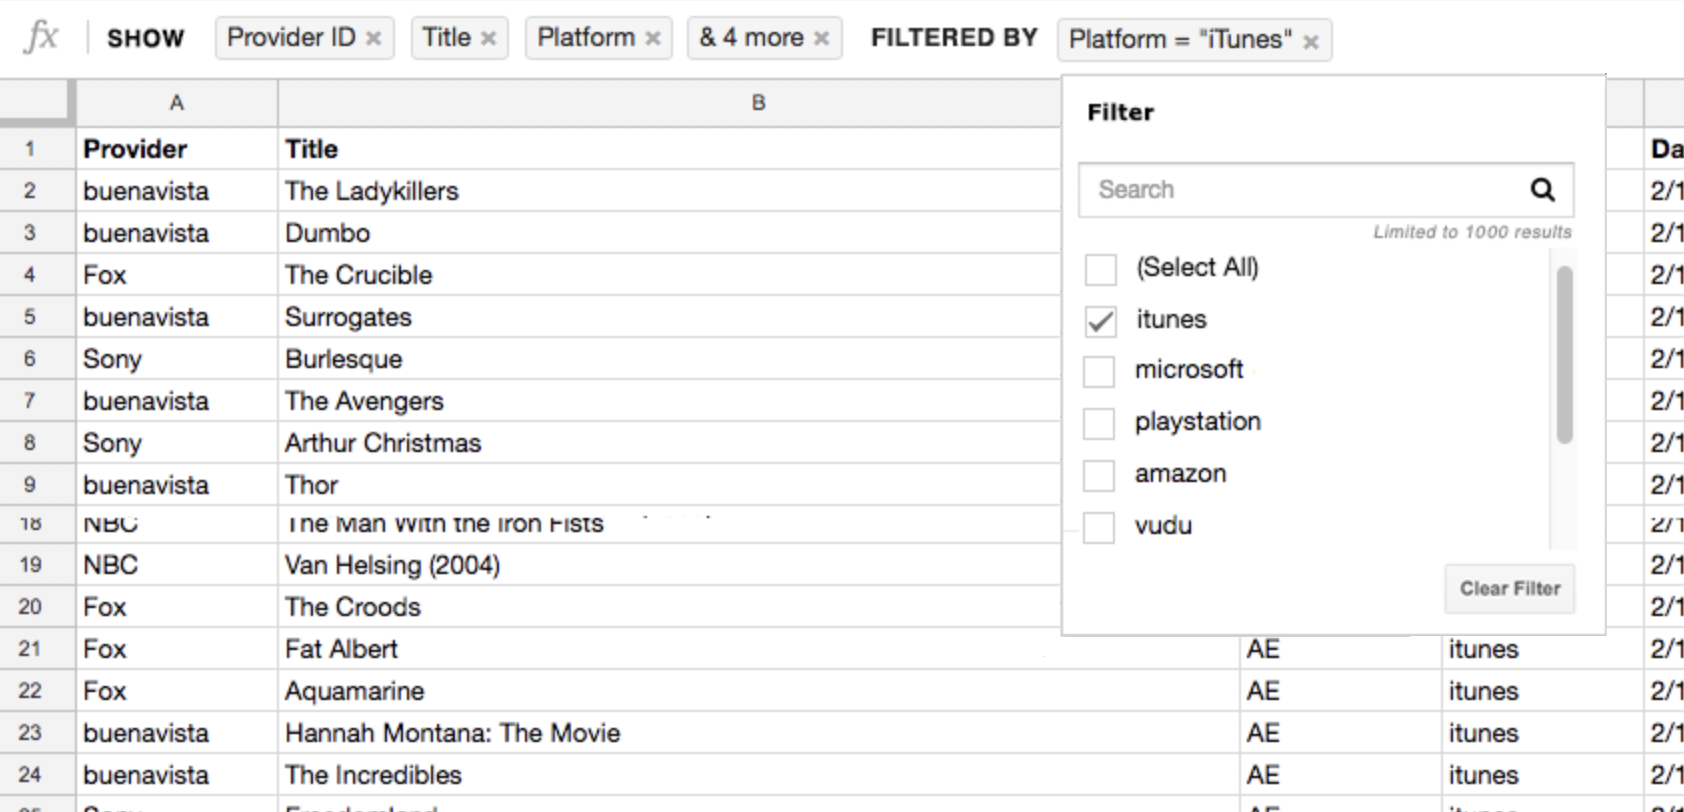
Task: Click Fox provider in The Crucible row
Action: pyautogui.click(x=177, y=274)
